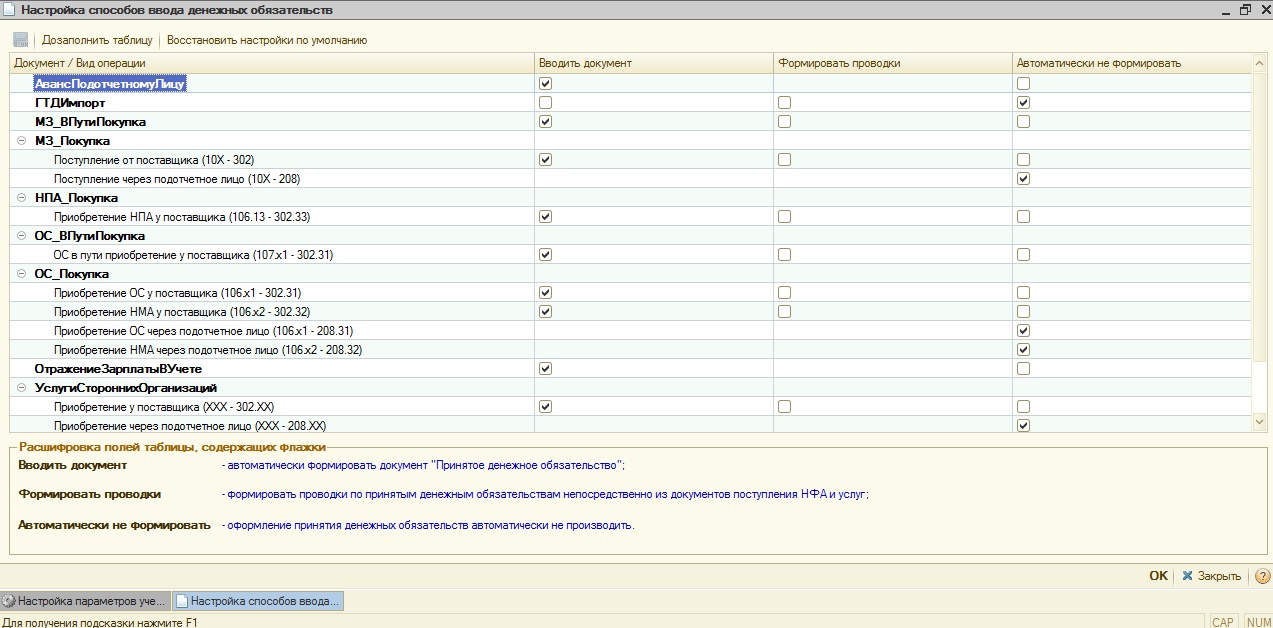1273x628 pixels.
Task: Click the NUM indicator in status bar
Action: pyautogui.click(x=1258, y=622)
